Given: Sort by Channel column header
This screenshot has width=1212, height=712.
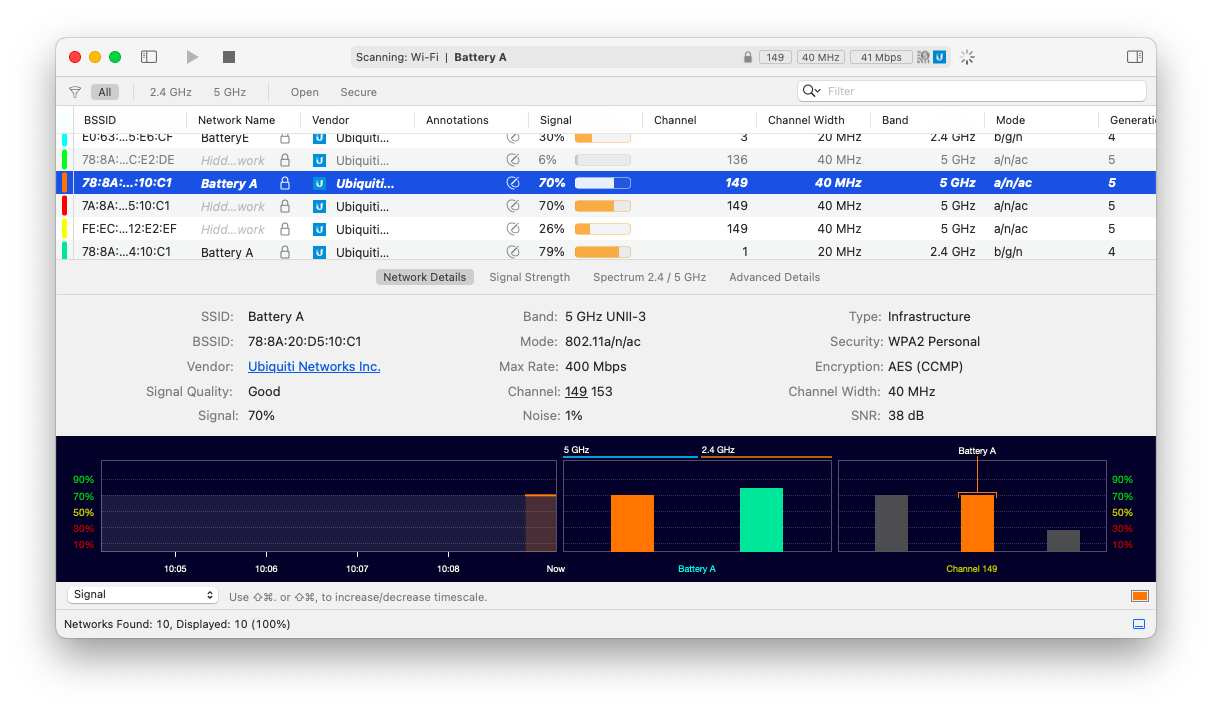Looking at the screenshot, I should pos(675,120).
